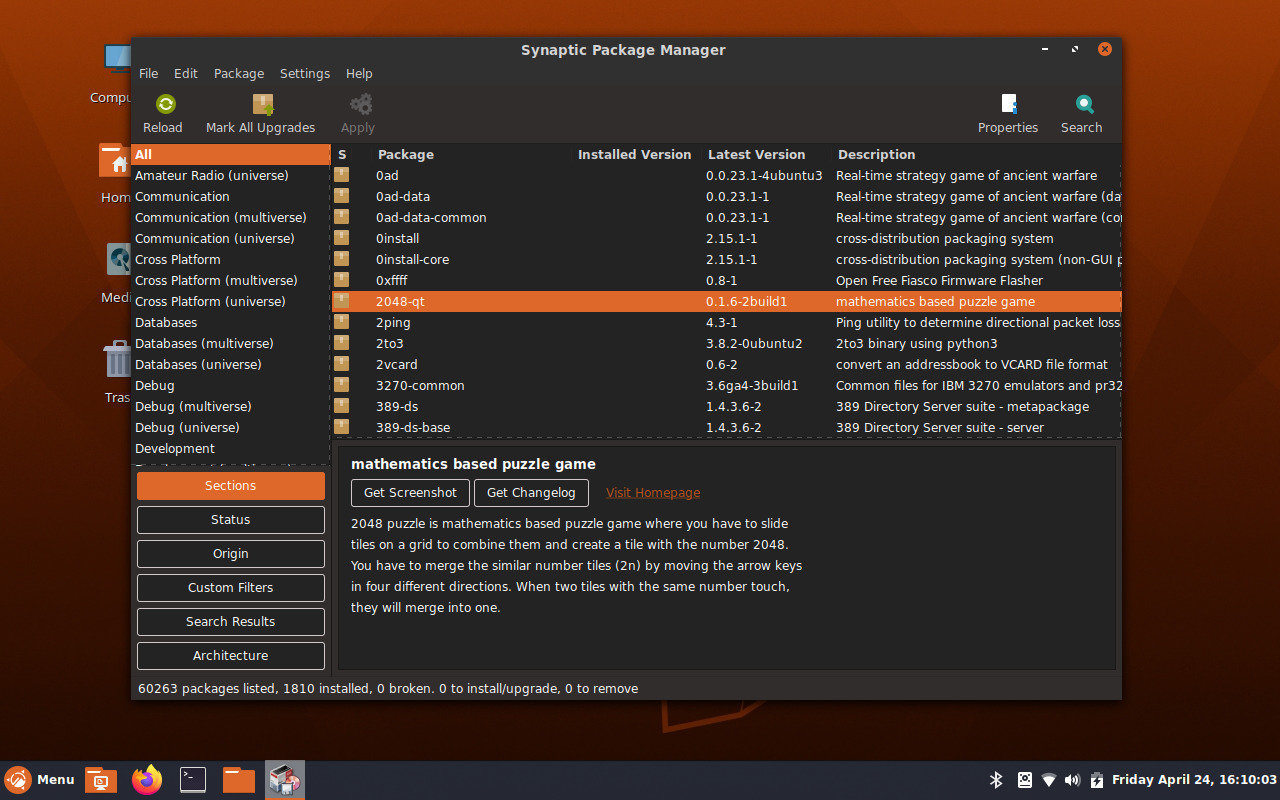This screenshot has width=1280, height=800.
Task: Click the status box for the 2ping package
Action: click(x=342, y=322)
